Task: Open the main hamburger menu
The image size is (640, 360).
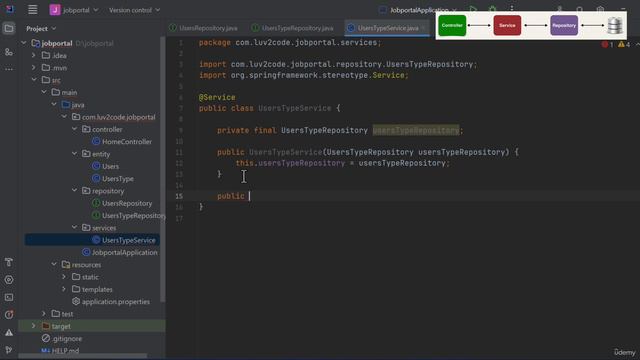Action: pyautogui.click(x=33, y=9)
